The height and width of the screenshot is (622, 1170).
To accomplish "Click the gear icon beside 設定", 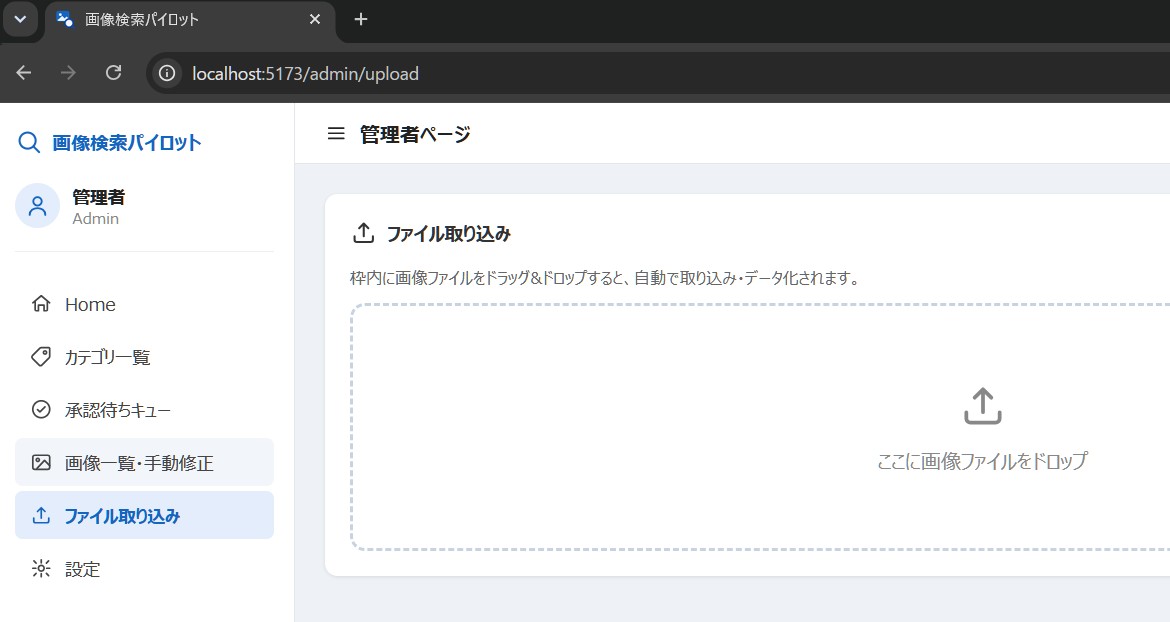I will [x=41, y=568].
